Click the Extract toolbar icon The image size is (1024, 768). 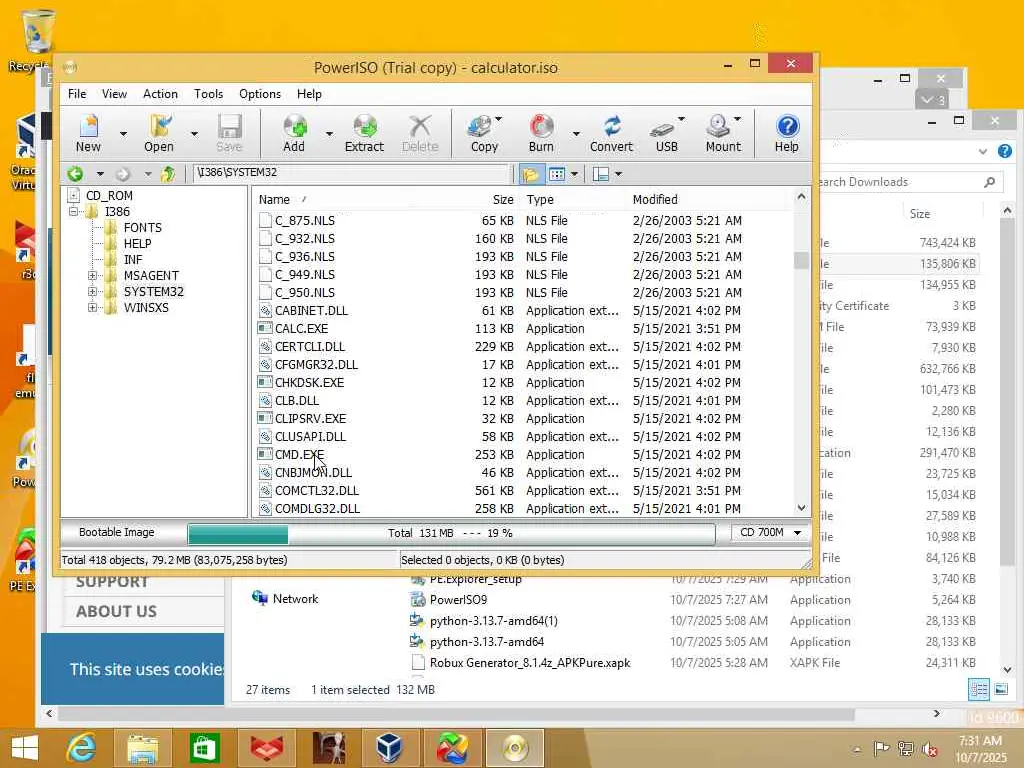[364, 133]
